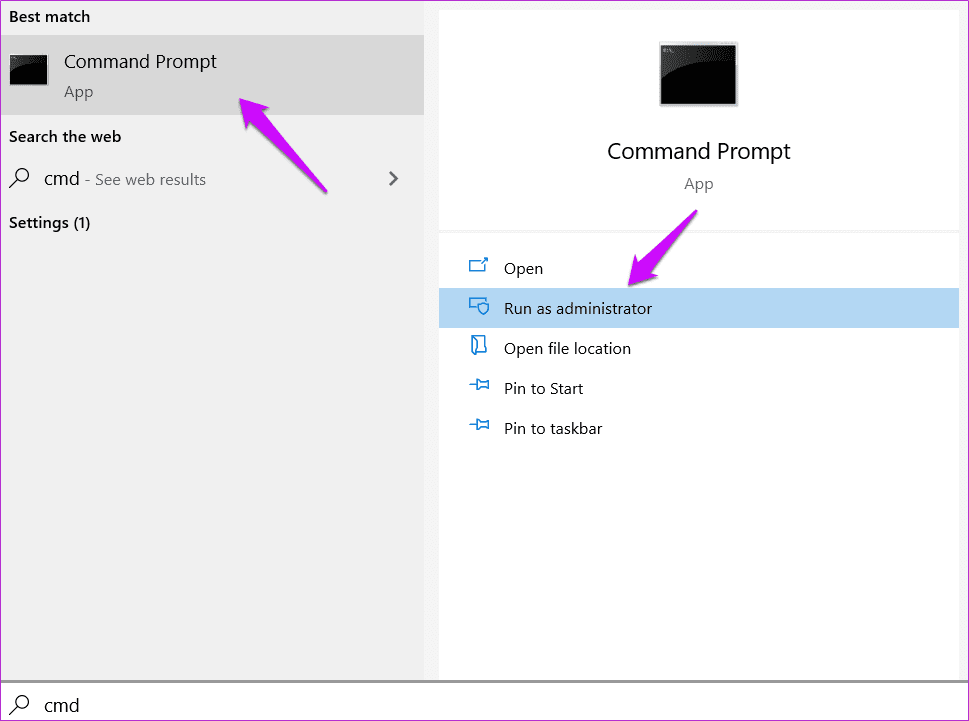Viewport: 969px width, 721px height.
Task: Click the large Command Prompt preview icon
Action: 698,74
